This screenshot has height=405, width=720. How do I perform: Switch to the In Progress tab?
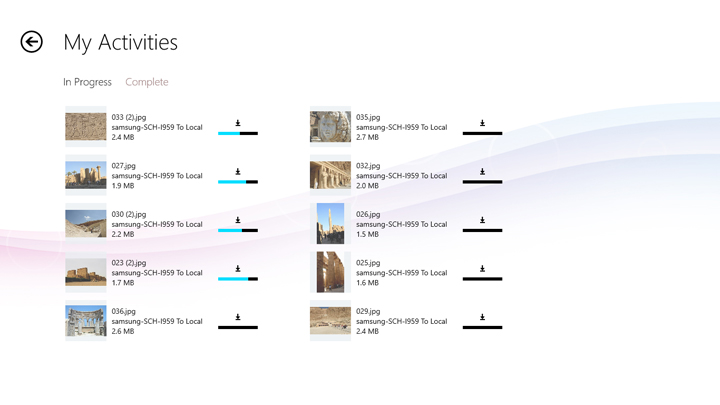pos(87,82)
